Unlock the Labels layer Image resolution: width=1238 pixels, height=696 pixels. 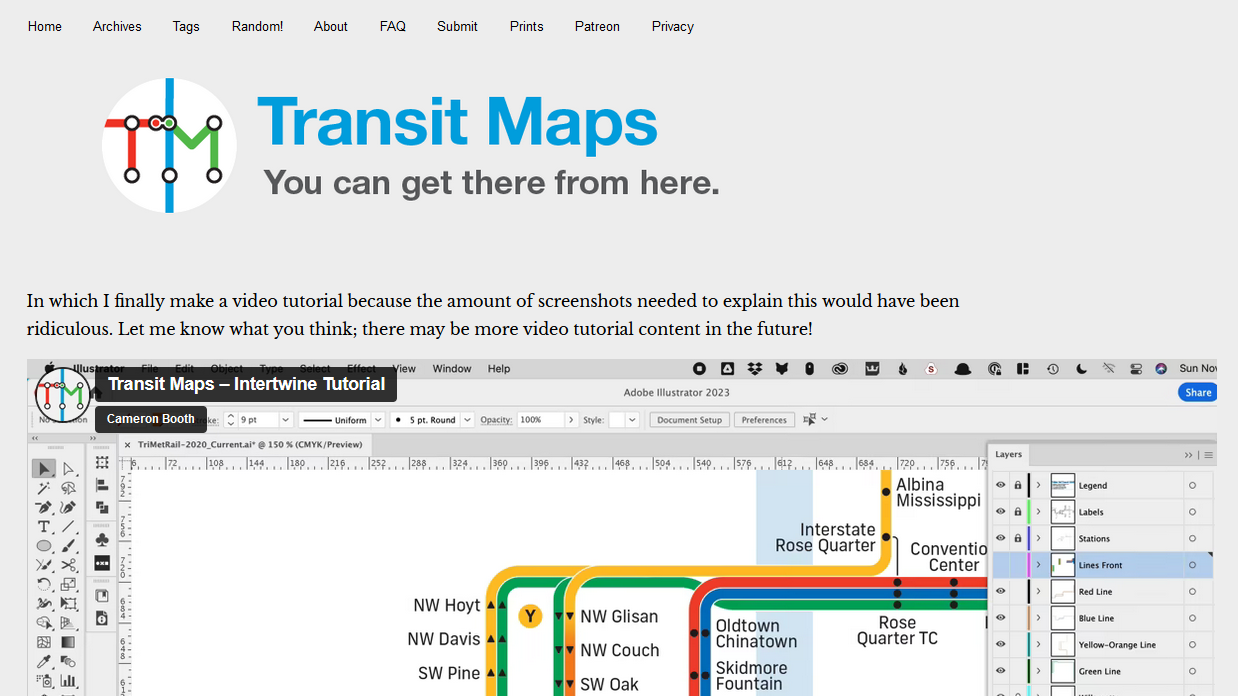click(x=1018, y=512)
